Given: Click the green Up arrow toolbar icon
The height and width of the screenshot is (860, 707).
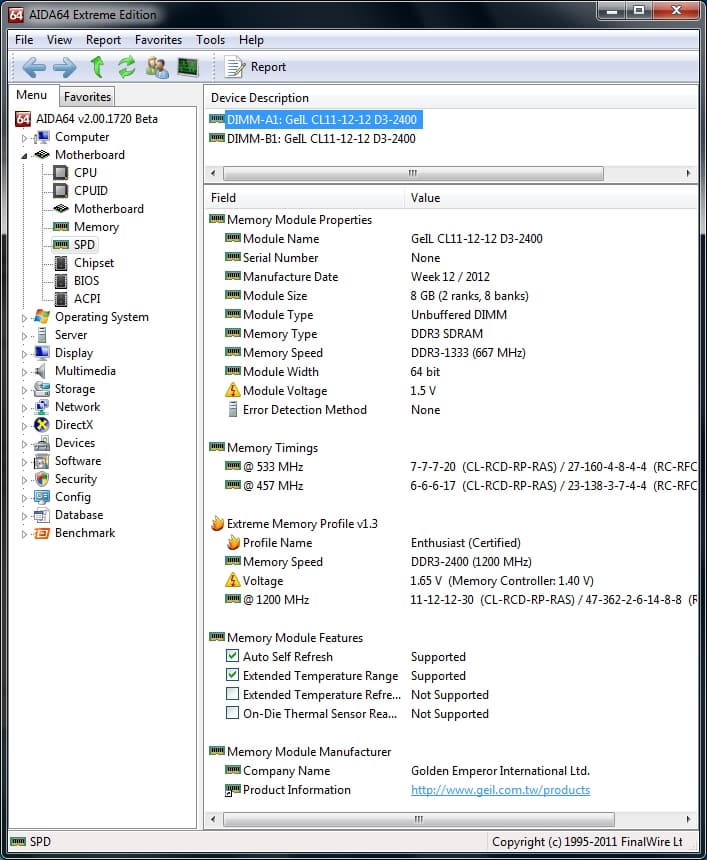Looking at the screenshot, I should click(98, 67).
